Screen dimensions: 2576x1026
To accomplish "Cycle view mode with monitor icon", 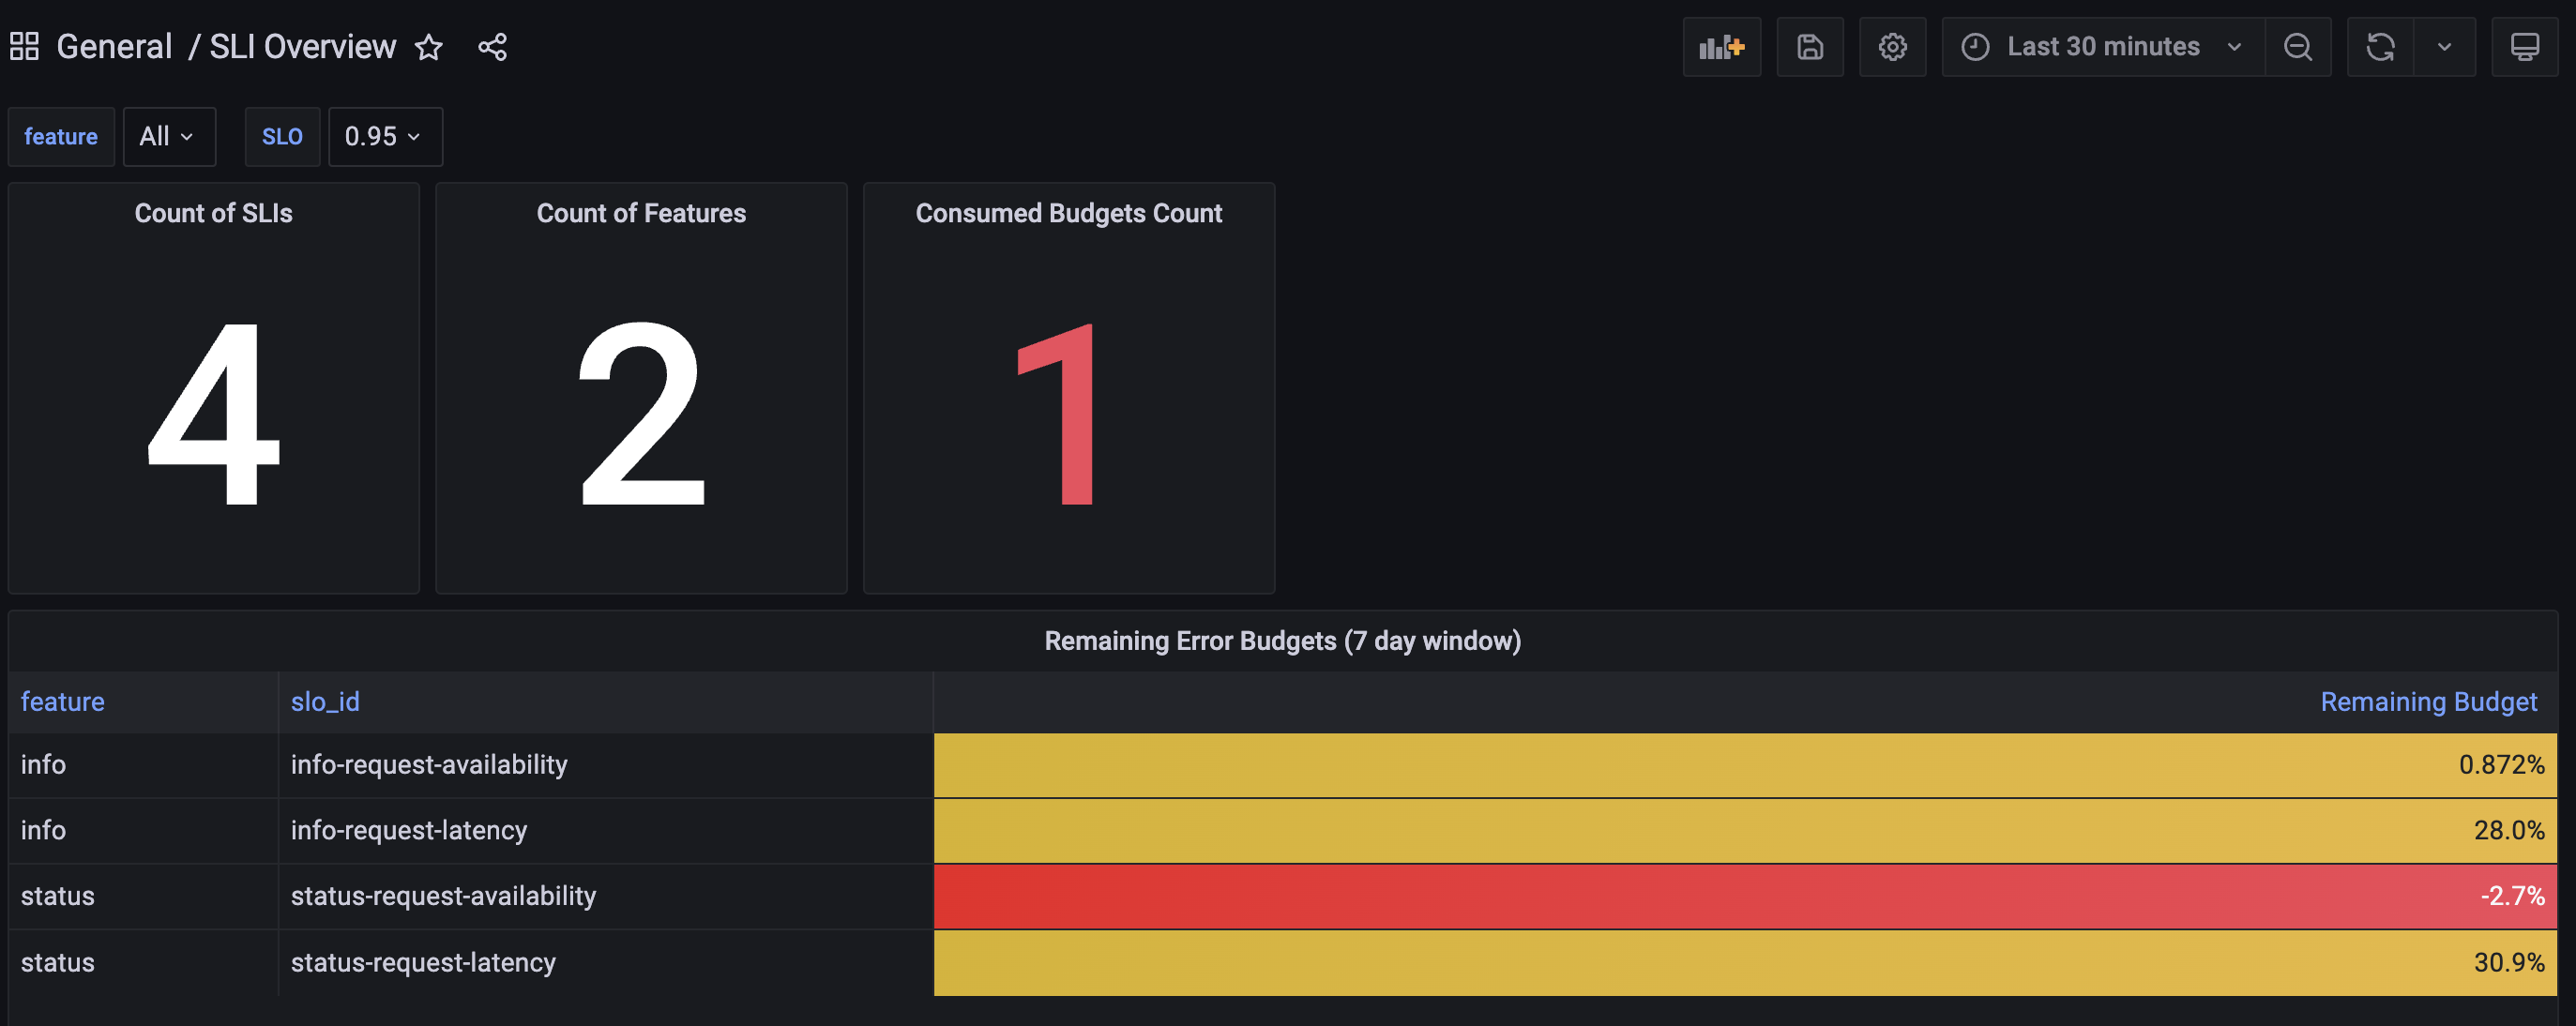I will tap(2524, 47).
